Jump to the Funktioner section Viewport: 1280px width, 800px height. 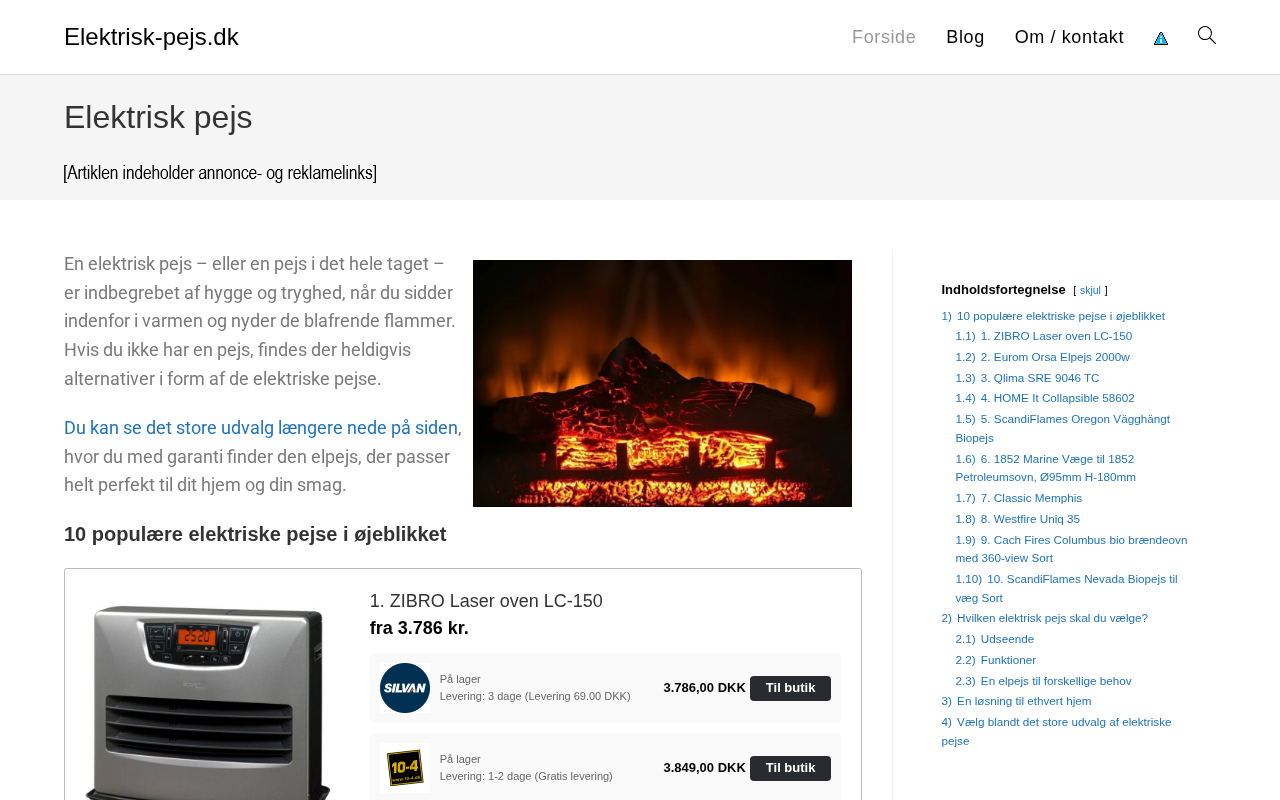tap(995, 660)
